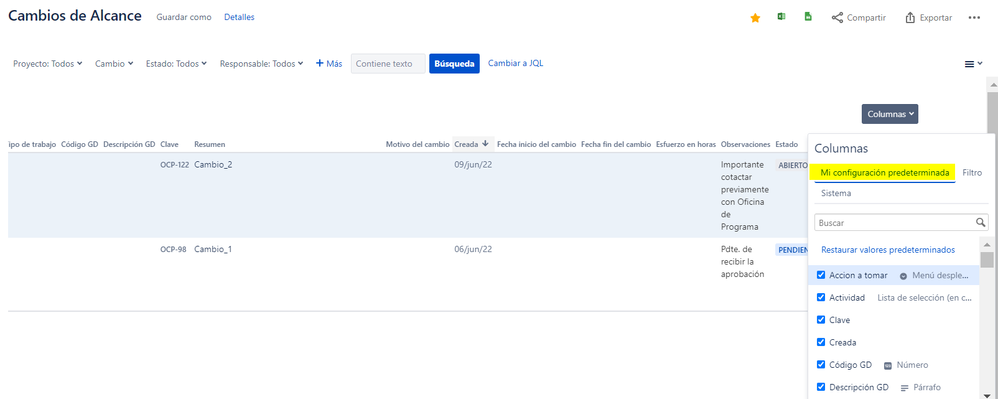Sort by Fecha inicio del cambio header

[x=537, y=144]
